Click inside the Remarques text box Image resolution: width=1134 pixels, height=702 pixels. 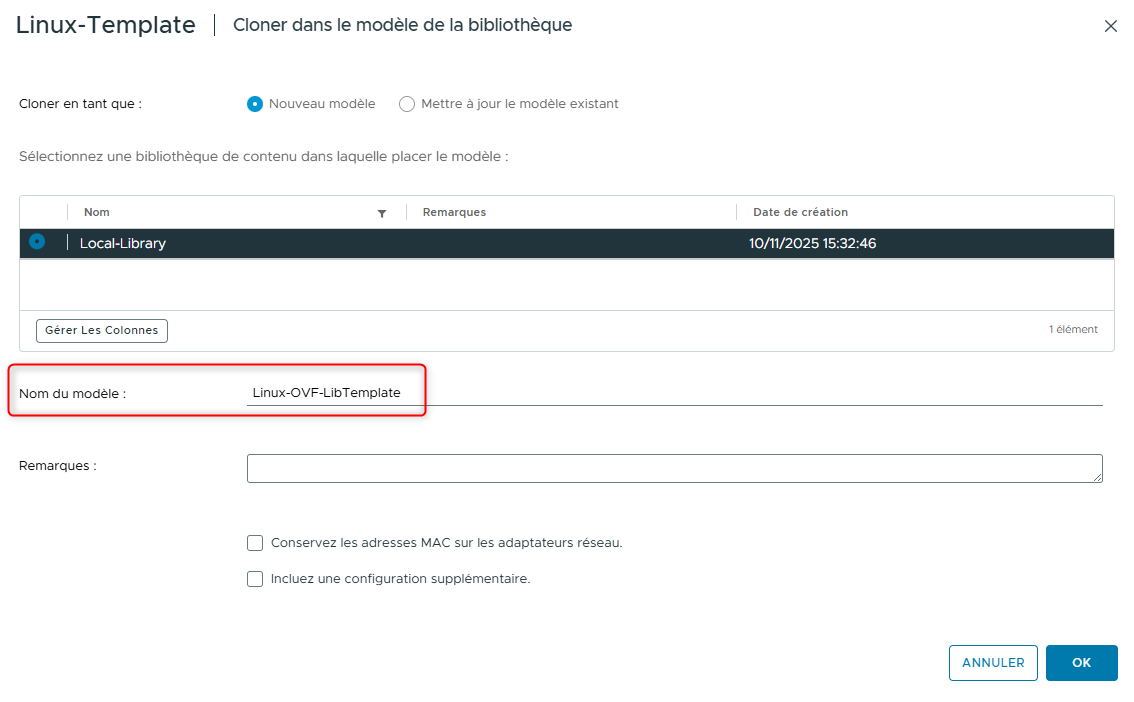click(x=675, y=467)
